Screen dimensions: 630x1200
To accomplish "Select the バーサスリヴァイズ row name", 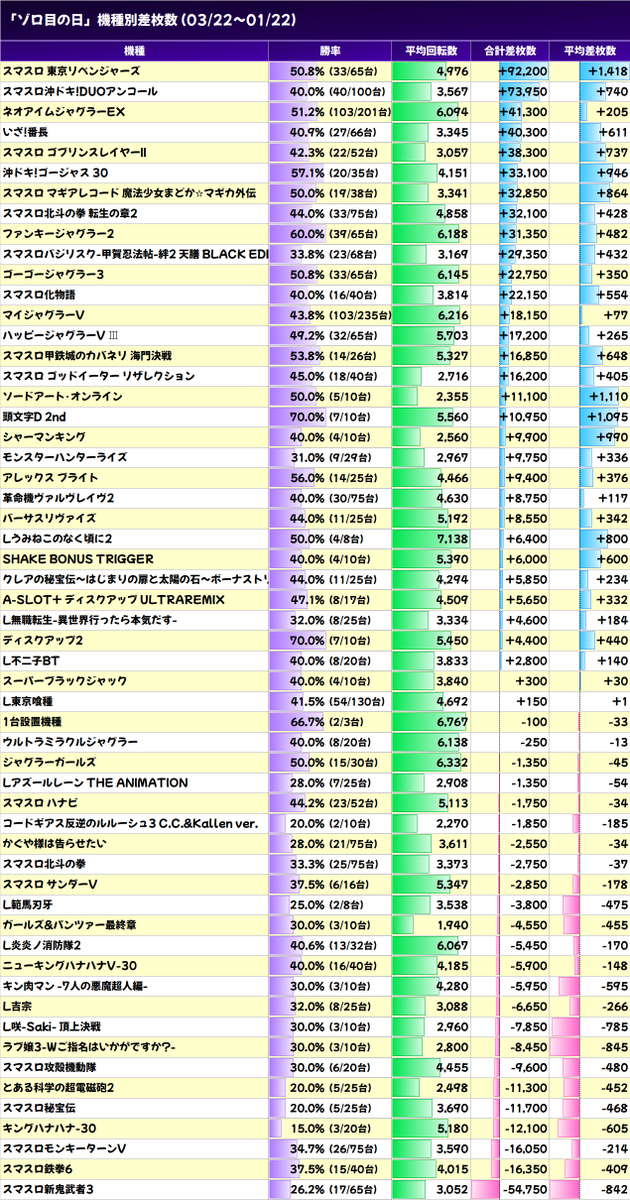I will (50, 518).
